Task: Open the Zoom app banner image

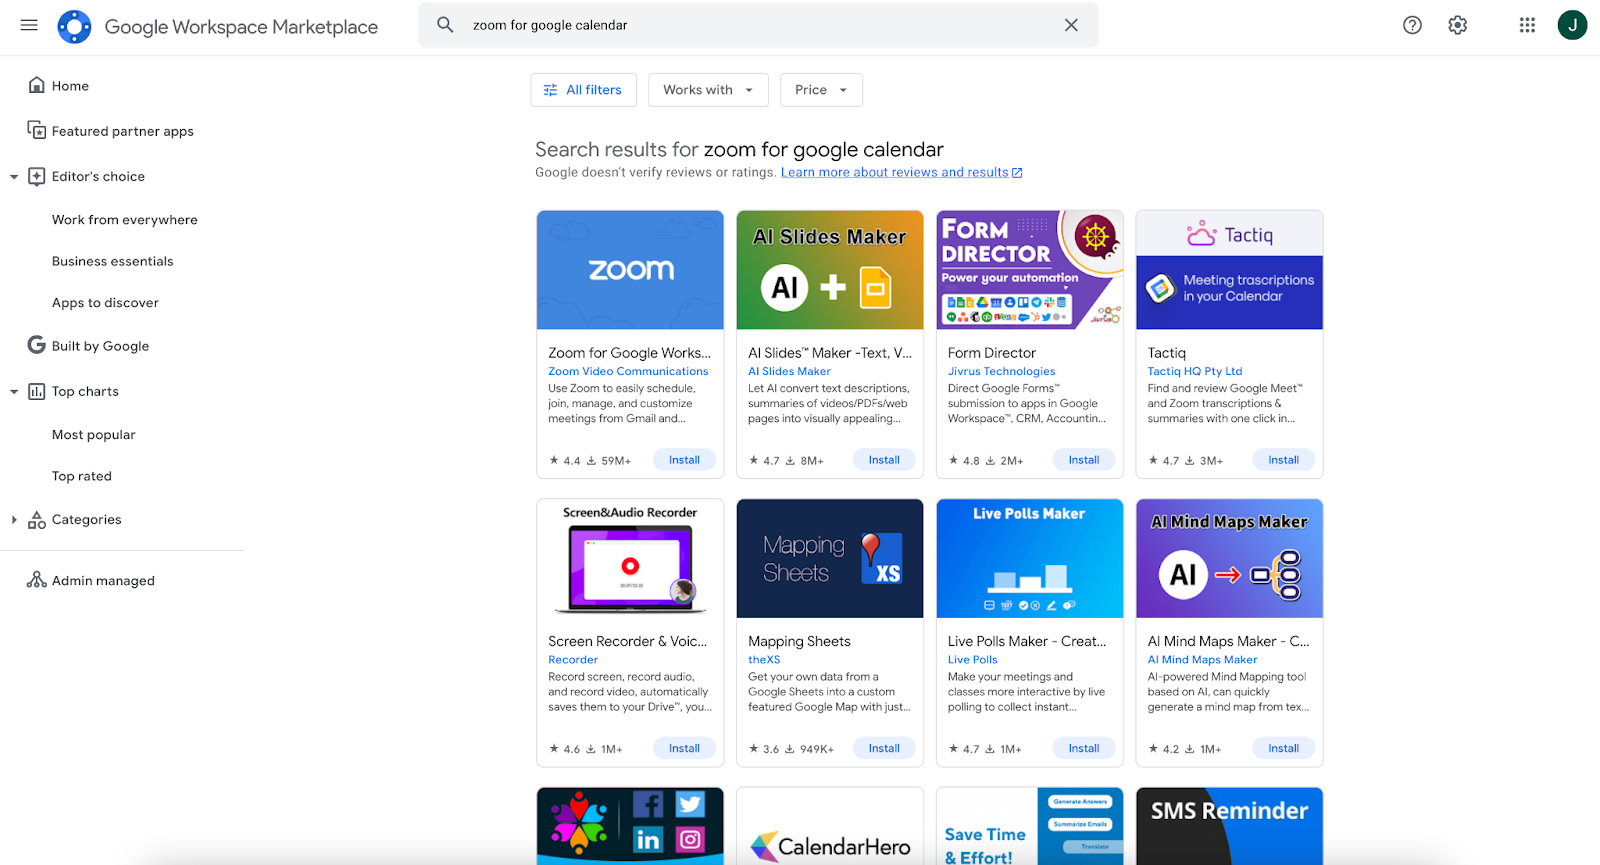Action: click(x=630, y=270)
